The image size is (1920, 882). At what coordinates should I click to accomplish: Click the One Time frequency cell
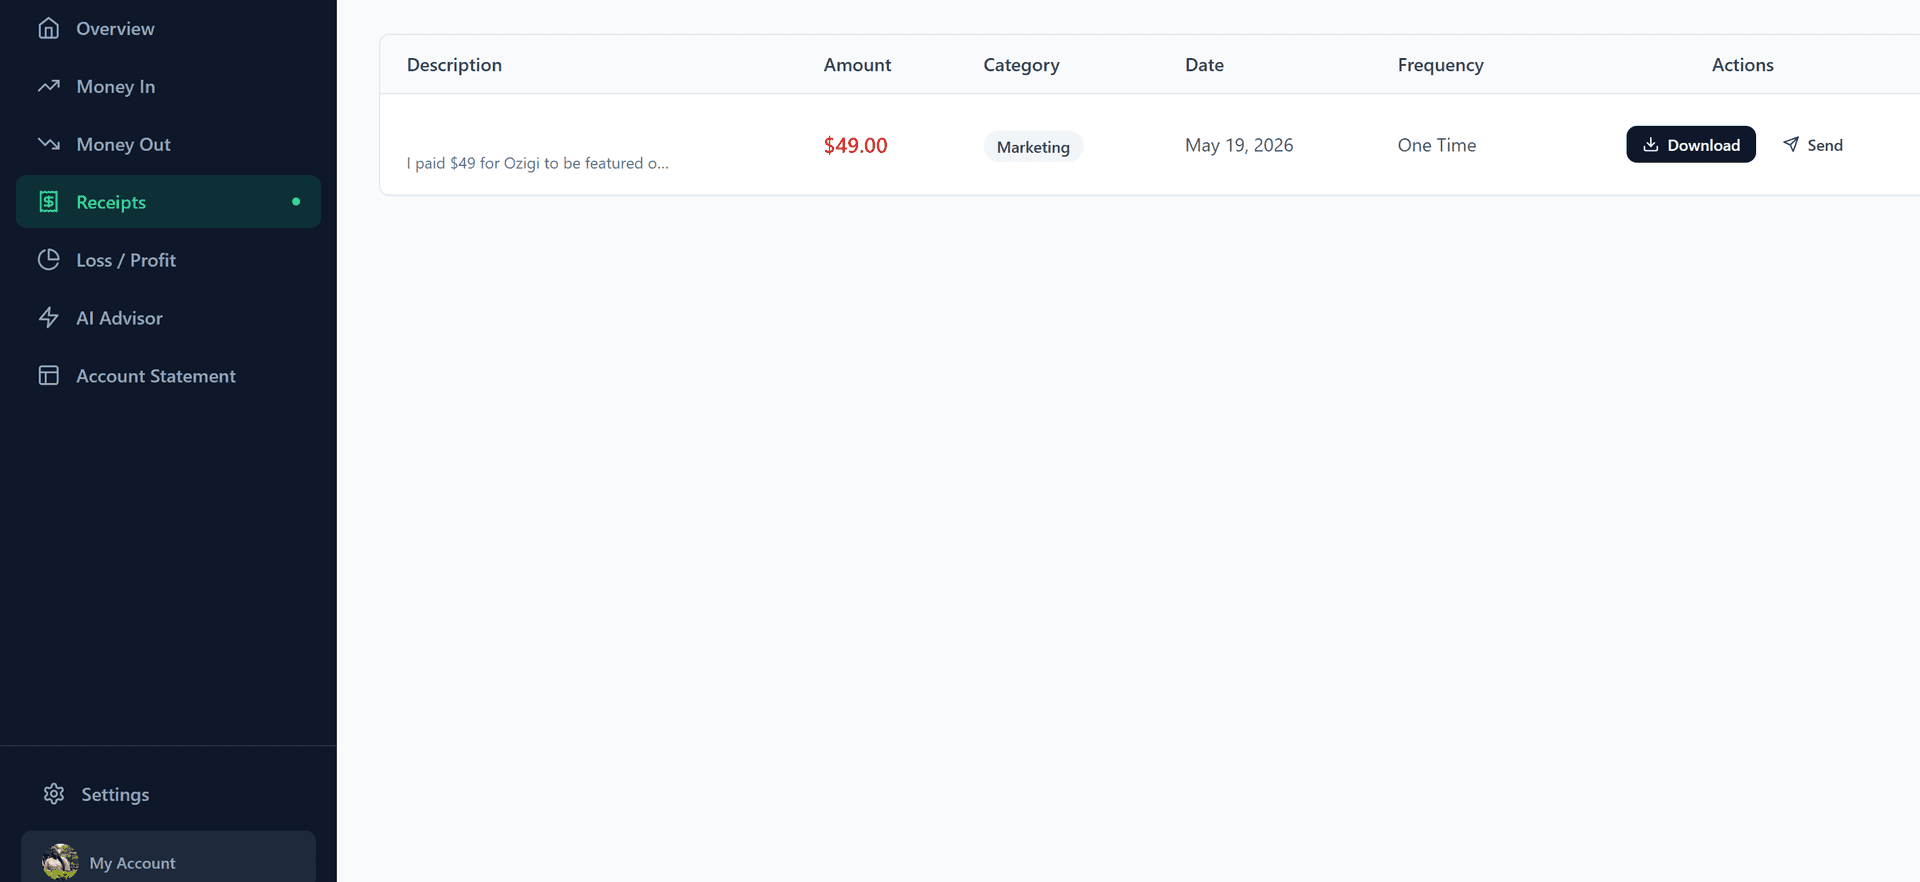click(x=1437, y=145)
